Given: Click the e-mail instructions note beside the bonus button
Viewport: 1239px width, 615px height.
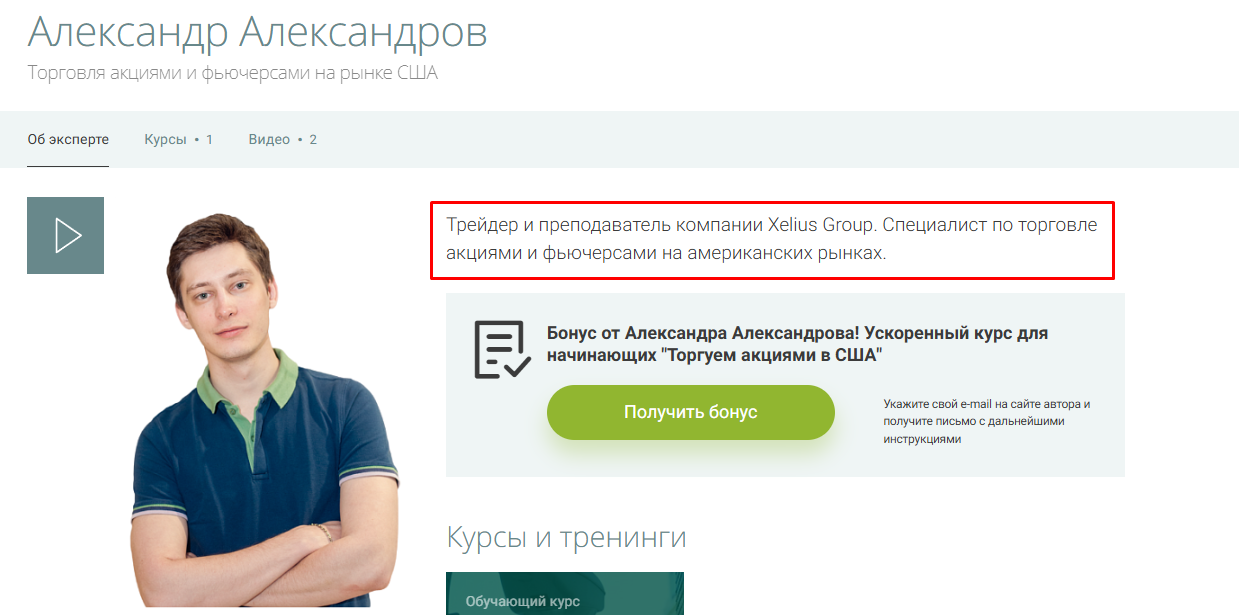Looking at the screenshot, I should tap(986, 422).
